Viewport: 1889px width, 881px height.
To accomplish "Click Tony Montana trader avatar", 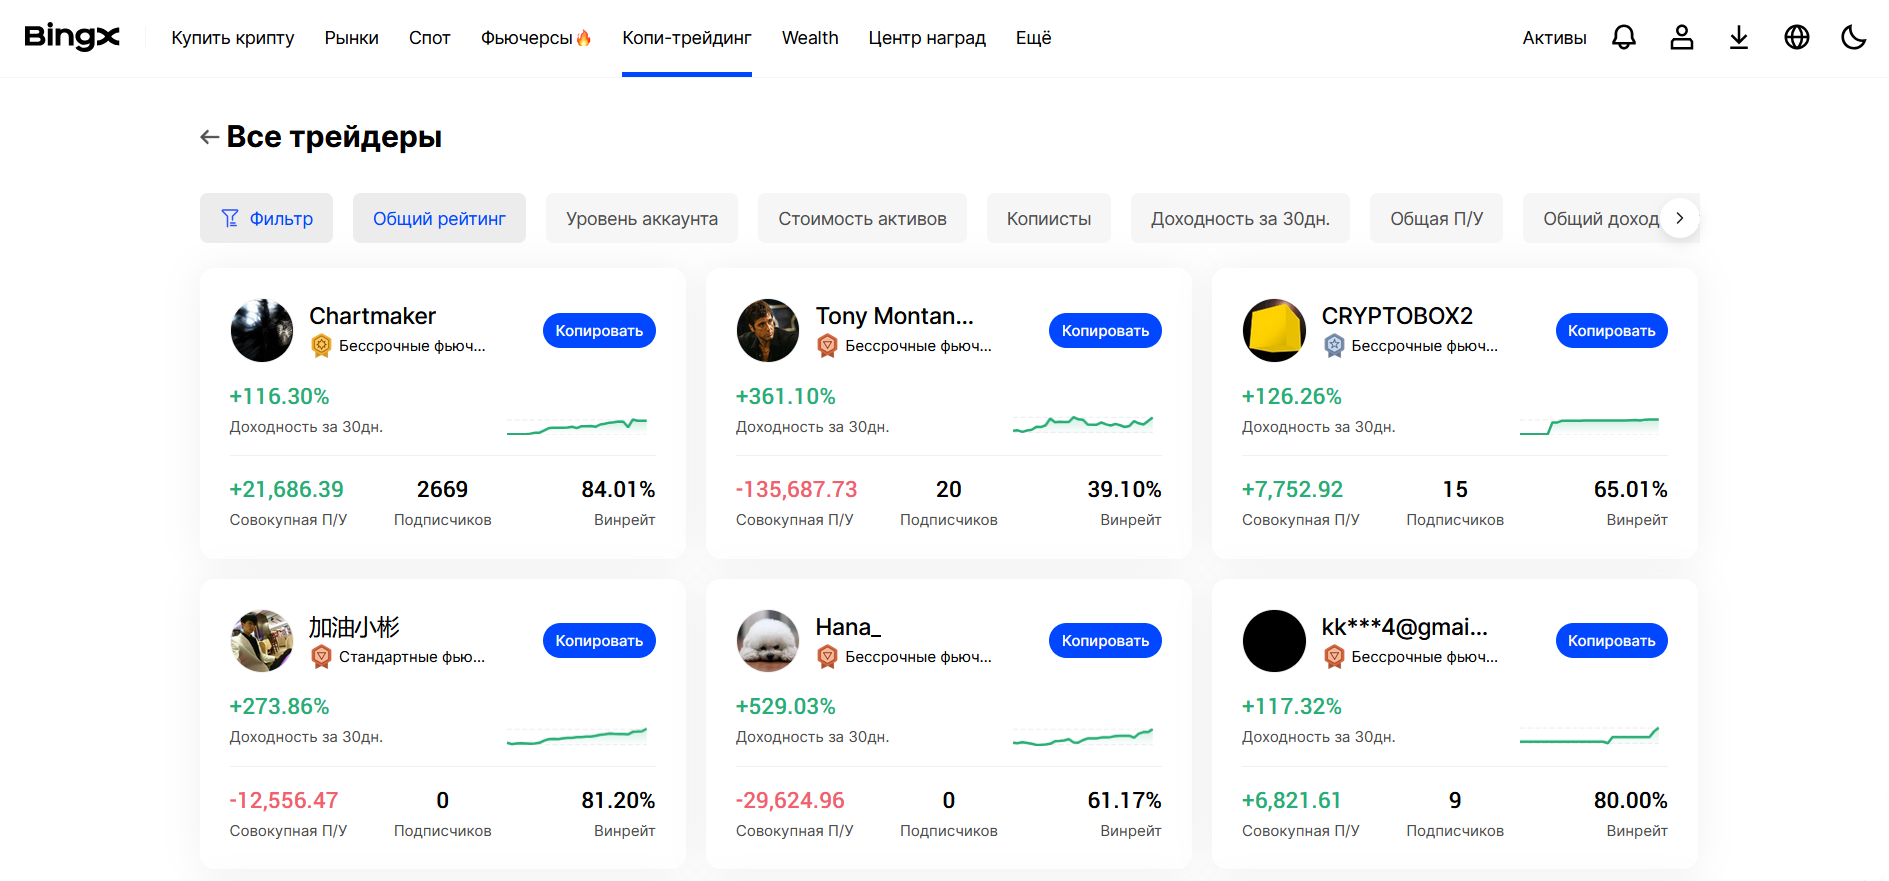I will tap(768, 330).
